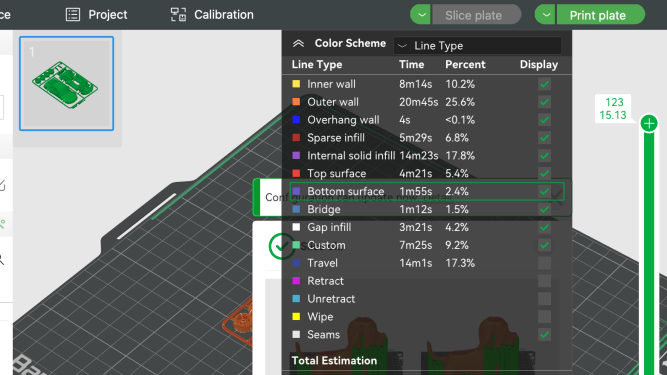Image resolution: width=667 pixels, height=375 pixels.
Task: Enable Unretract display checkbox
Action: [x=544, y=299]
